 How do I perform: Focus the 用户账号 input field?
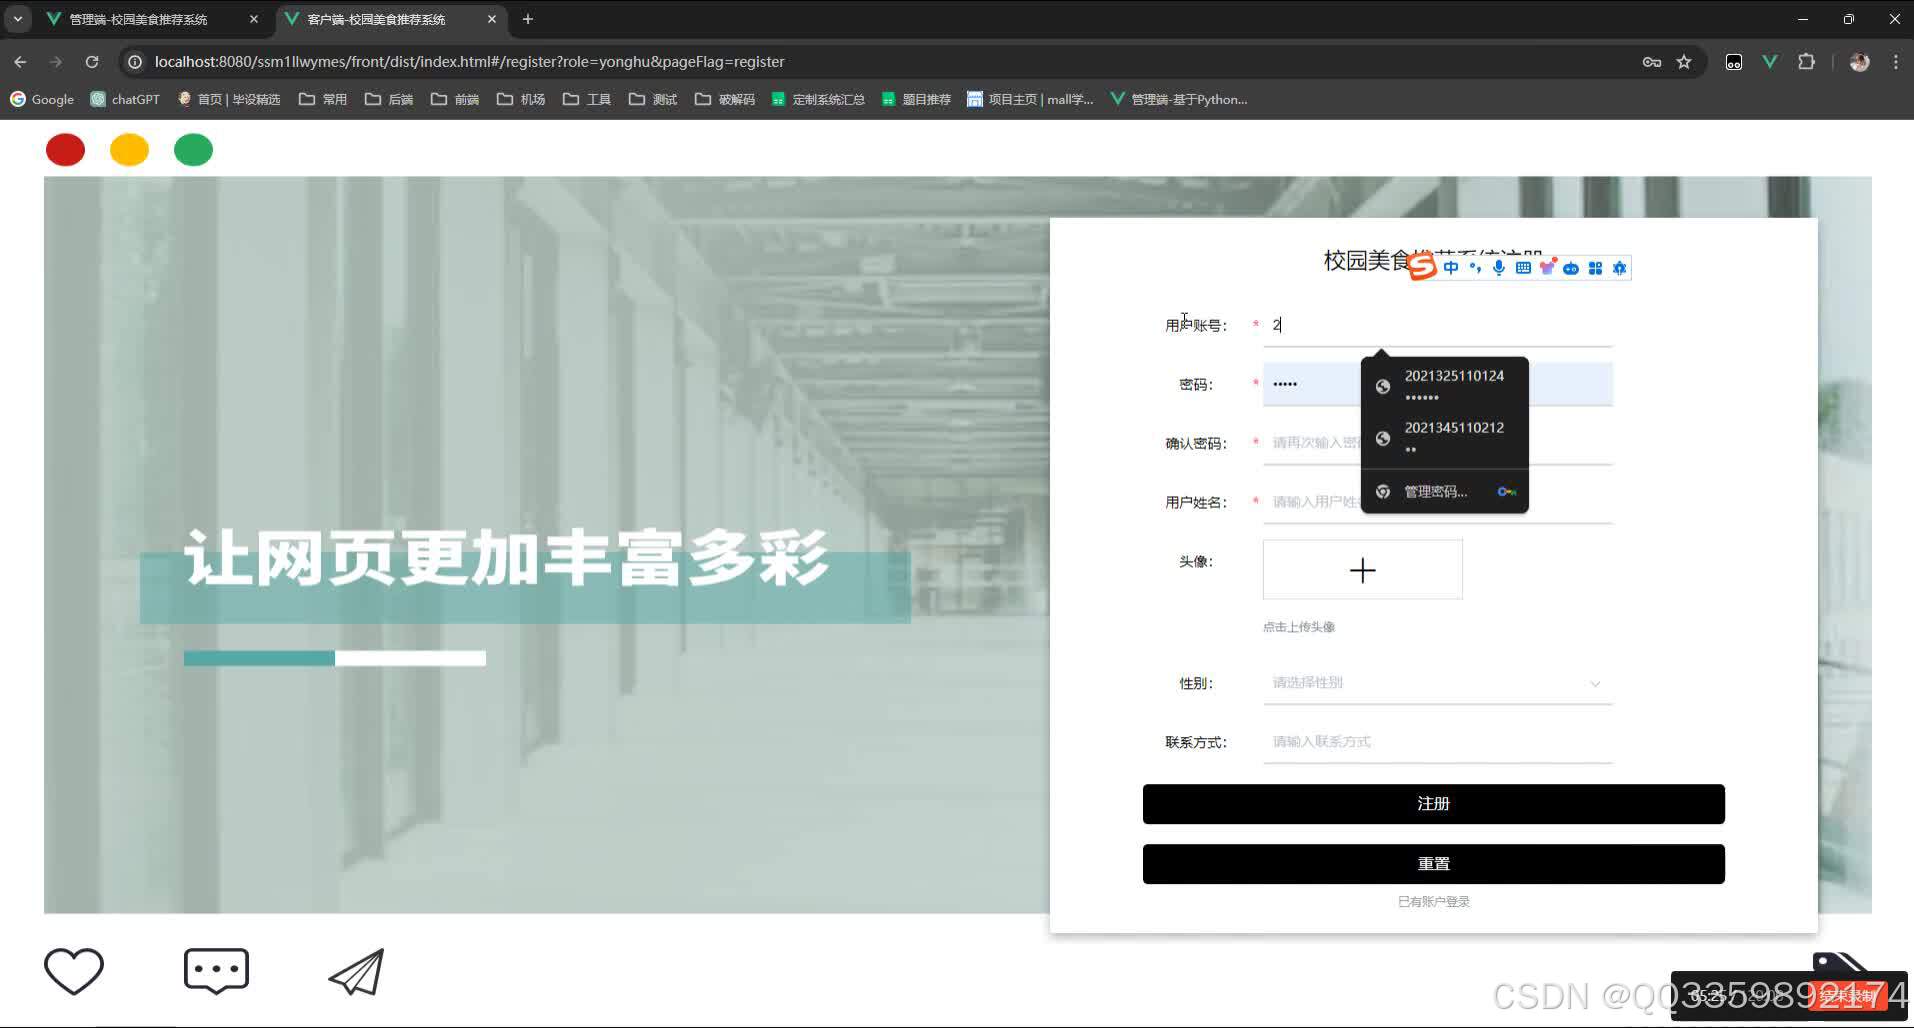(x=1437, y=325)
